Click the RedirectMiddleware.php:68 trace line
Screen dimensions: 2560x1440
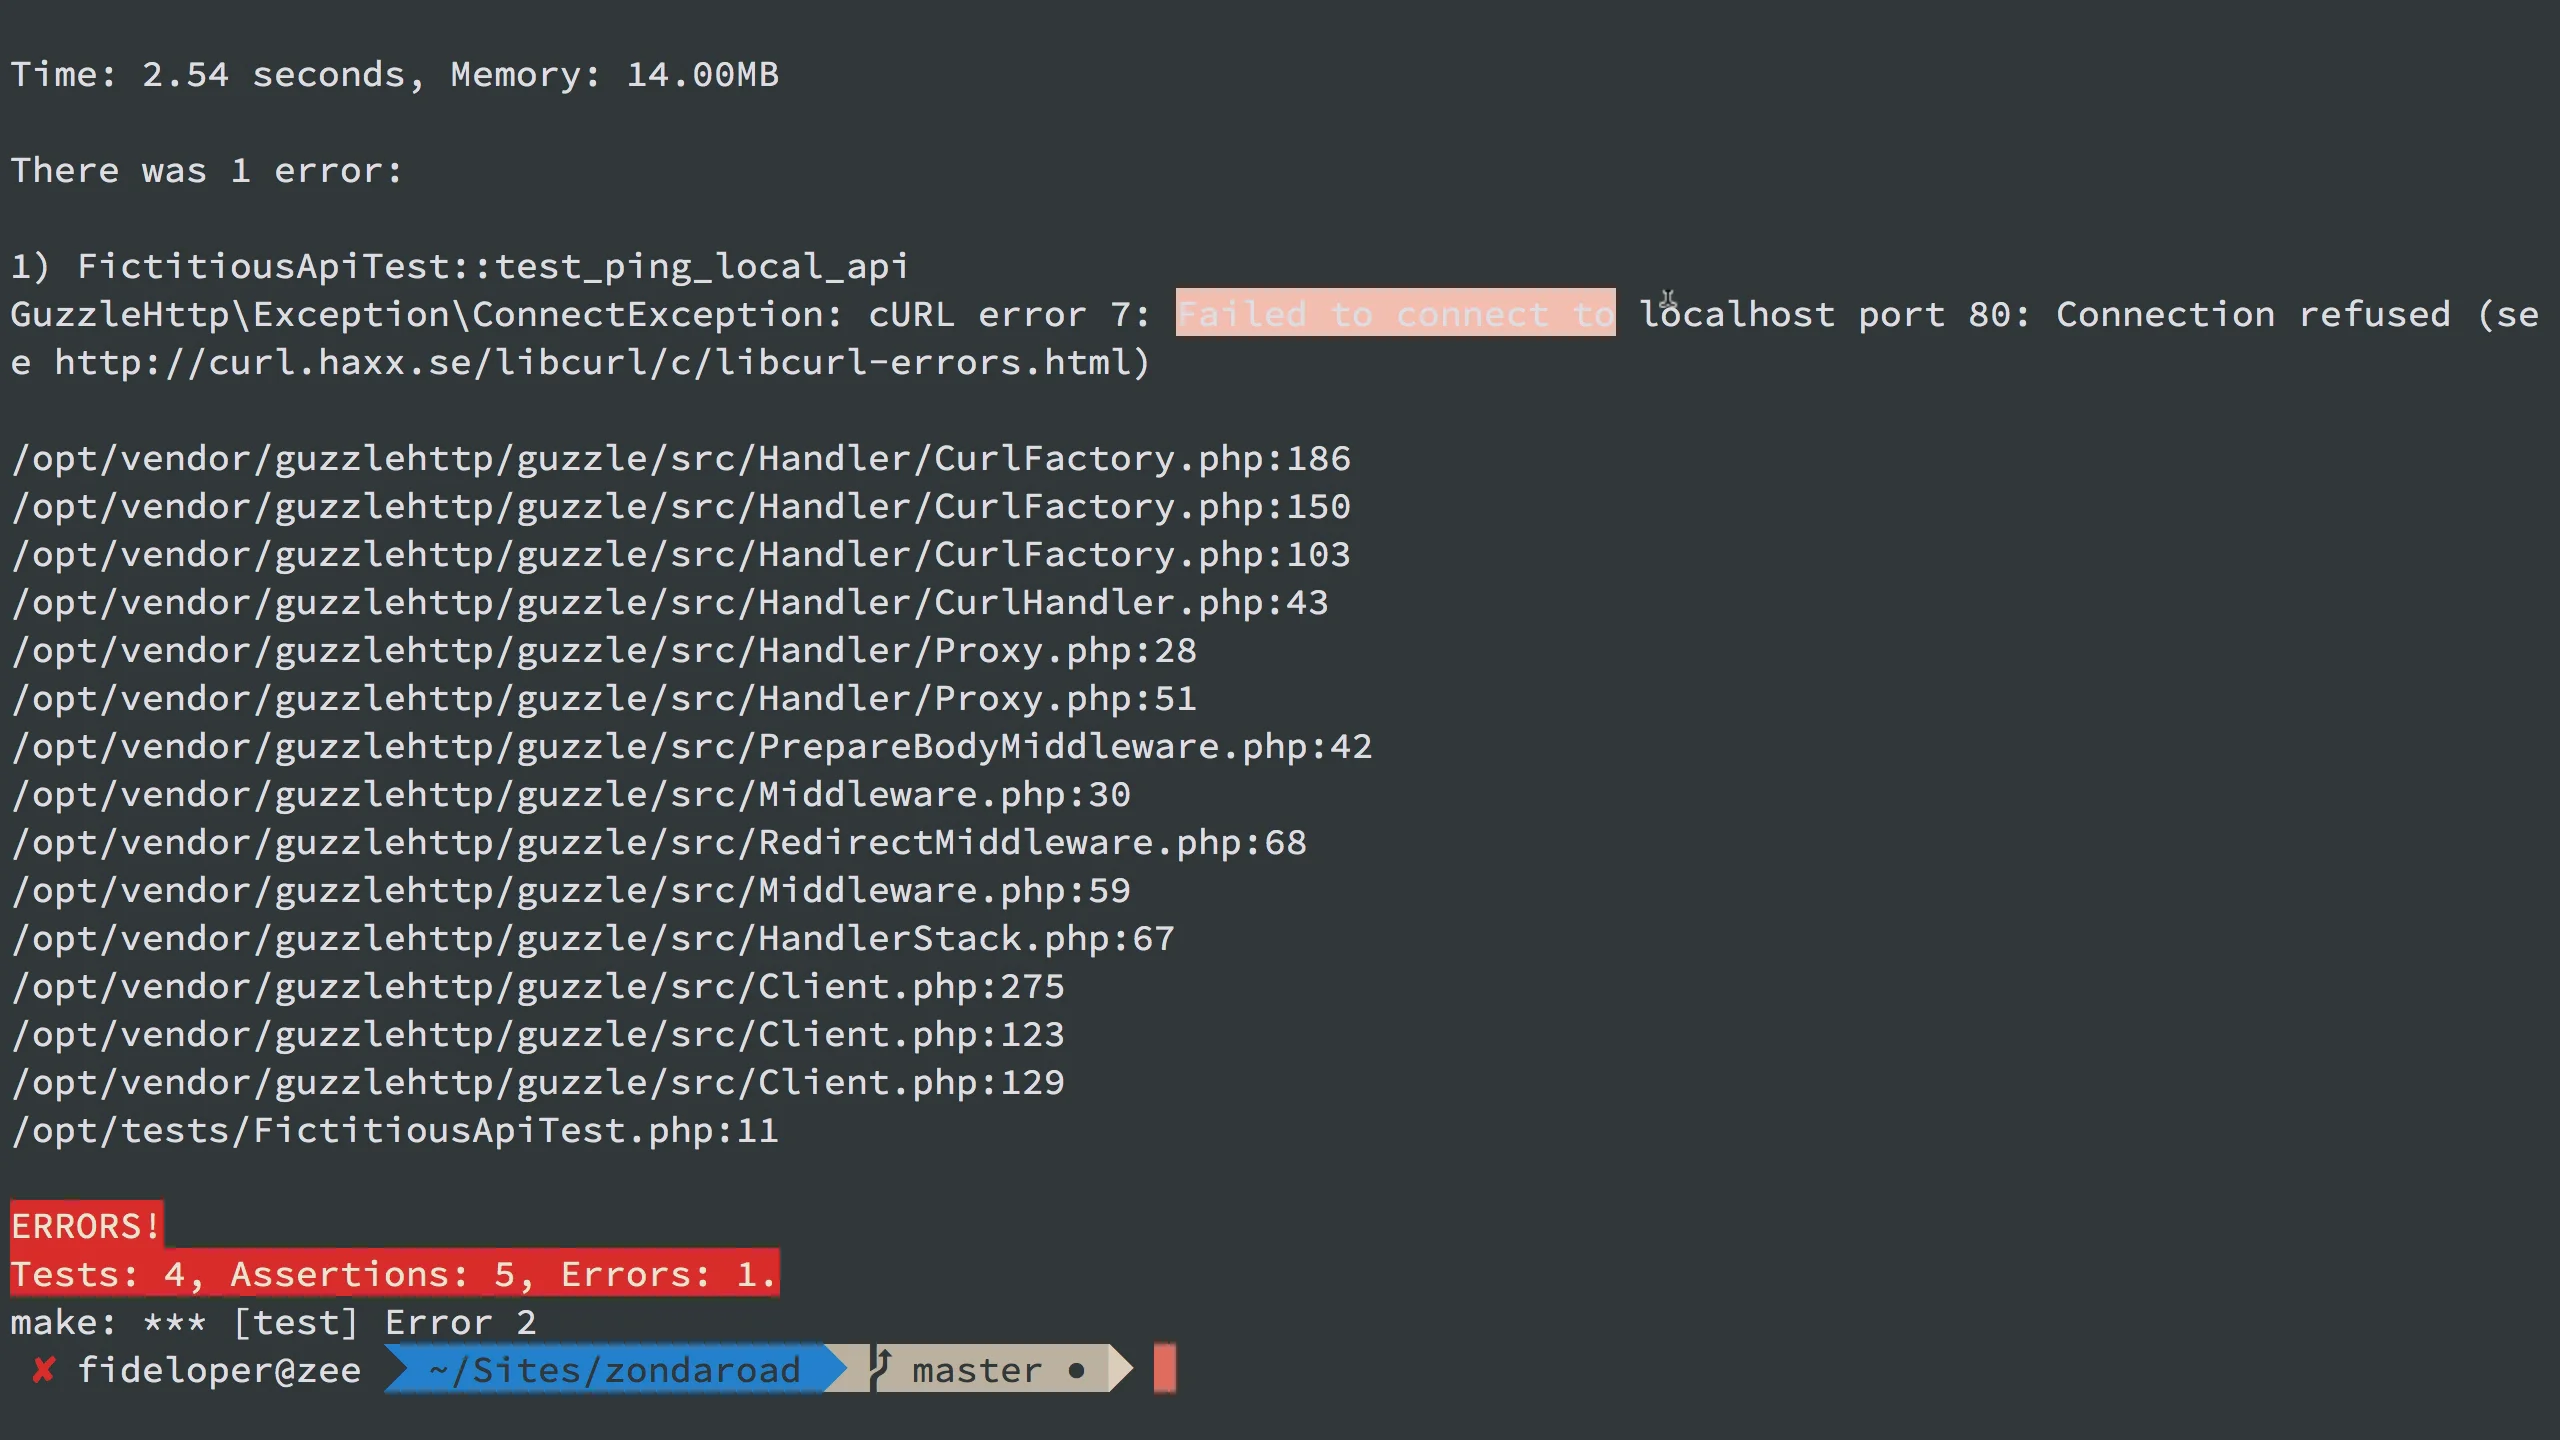[x=658, y=843]
